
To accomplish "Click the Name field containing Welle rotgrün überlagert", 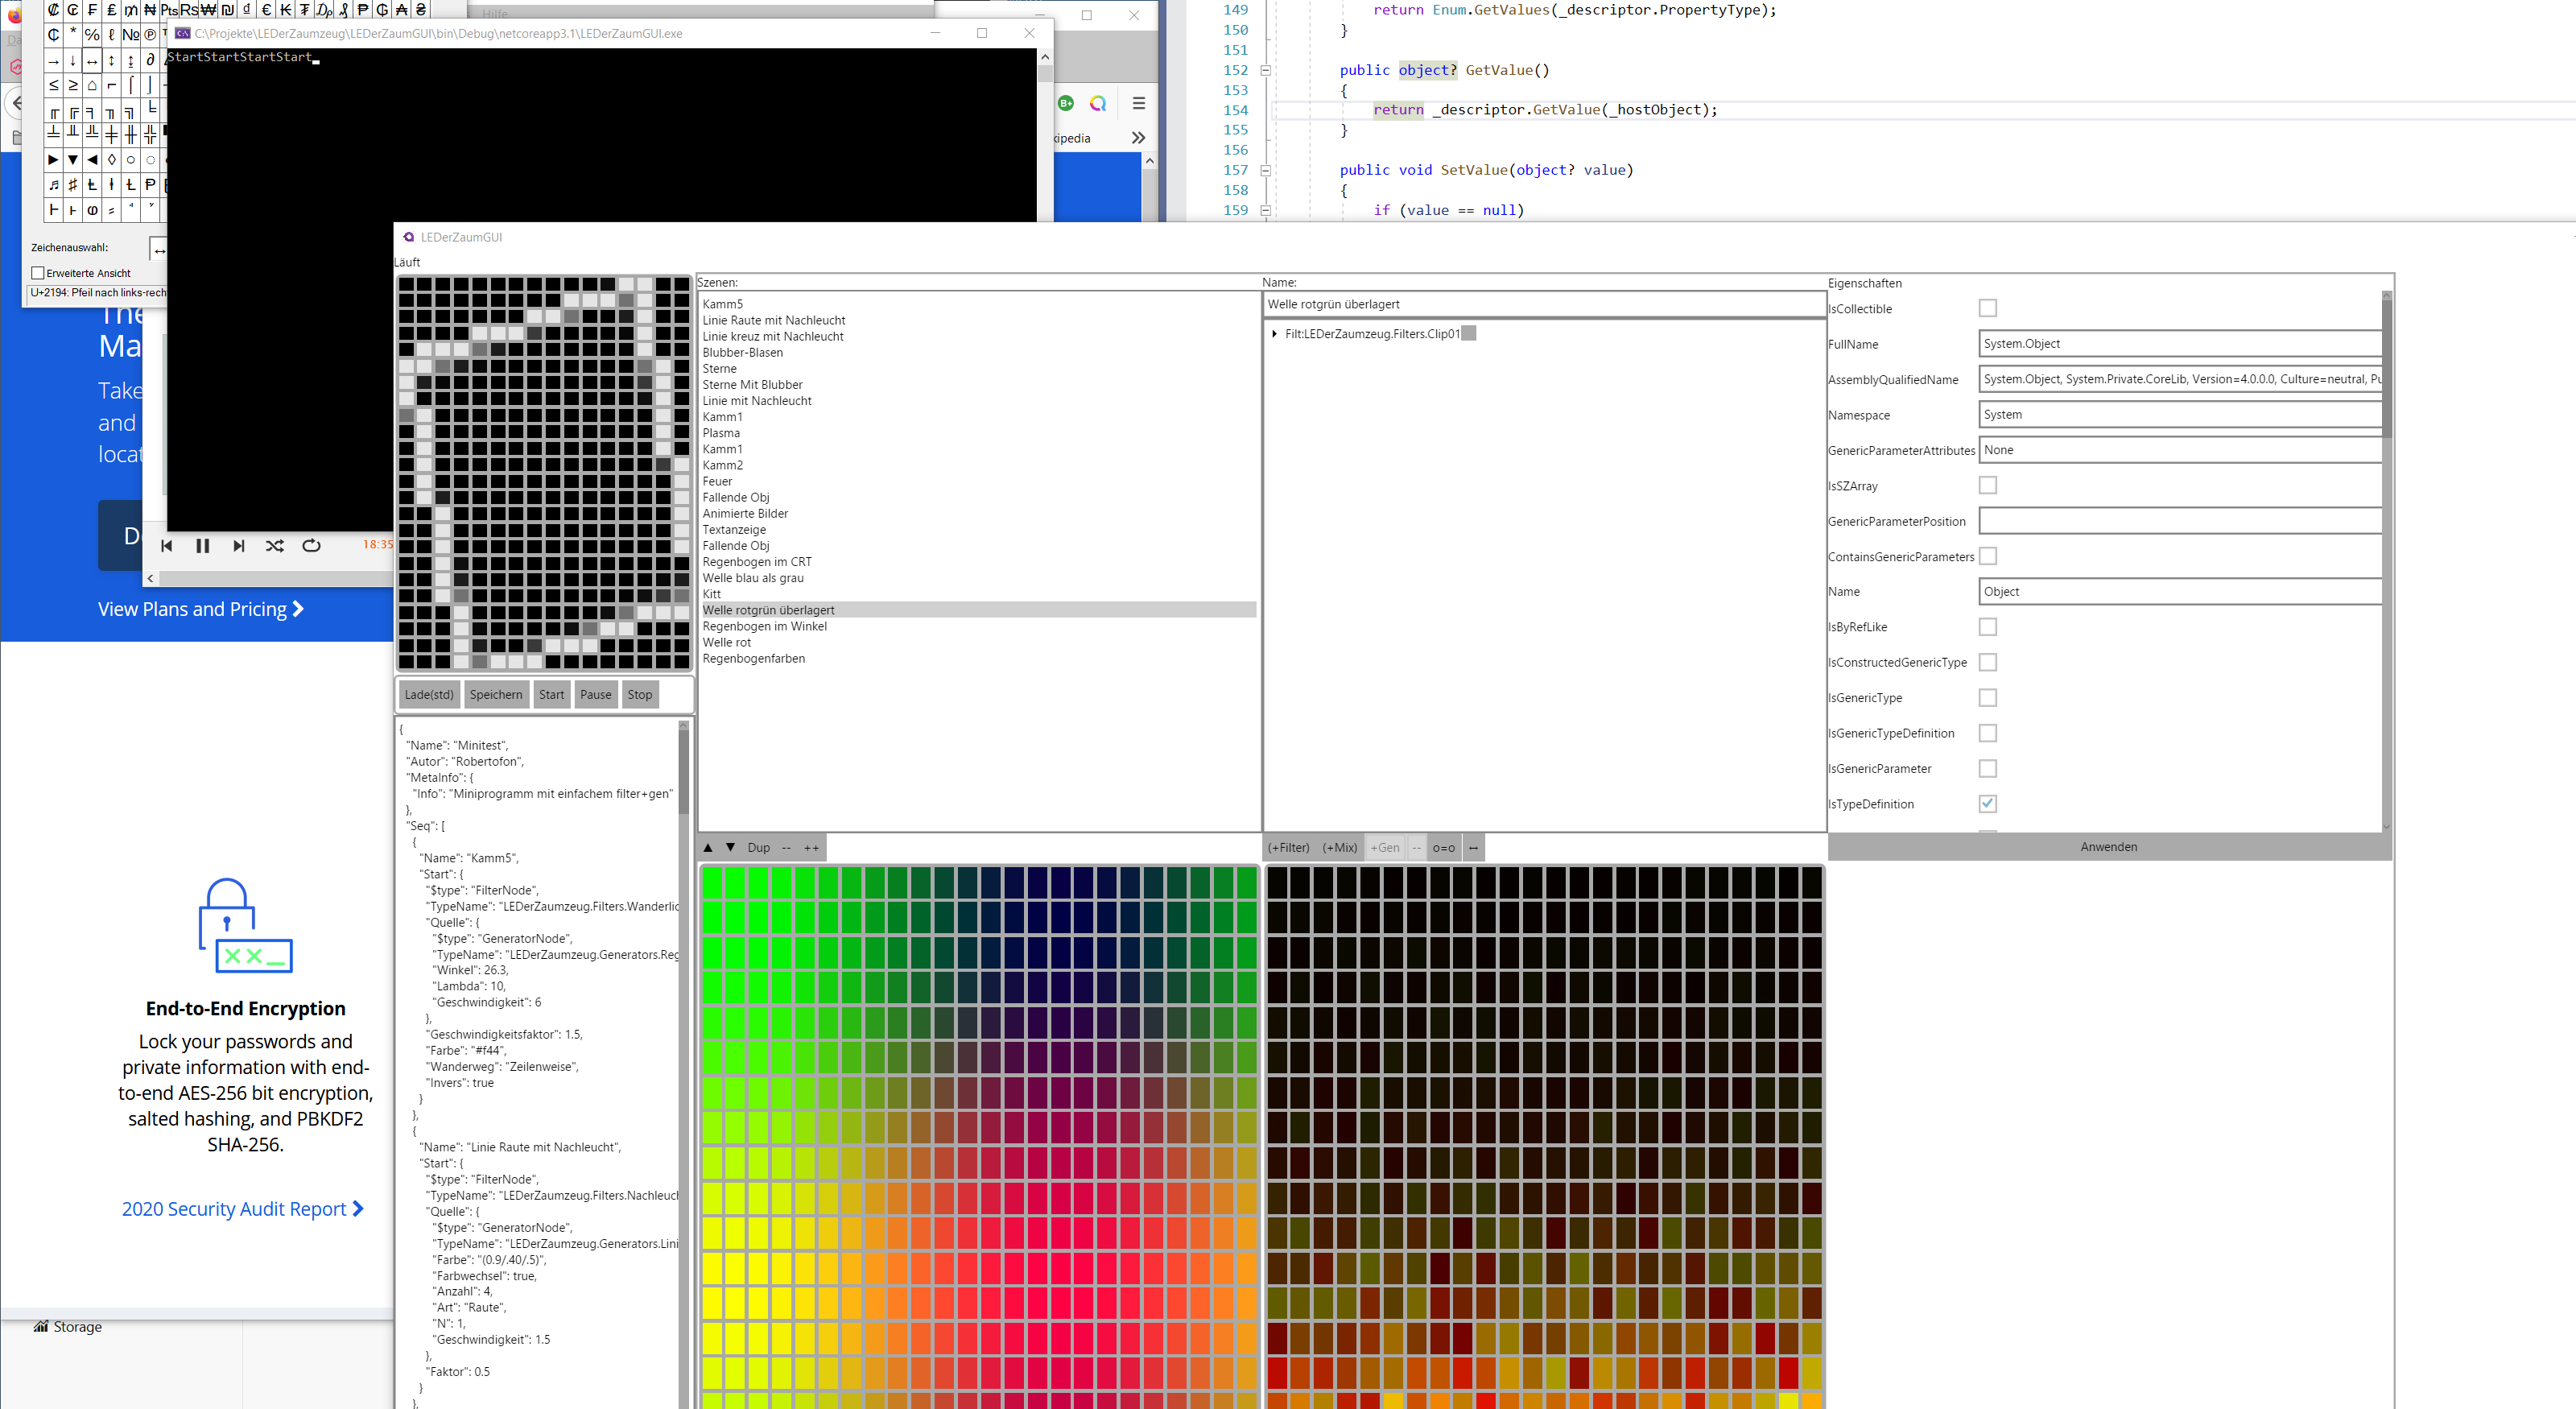I will click(1543, 304).
